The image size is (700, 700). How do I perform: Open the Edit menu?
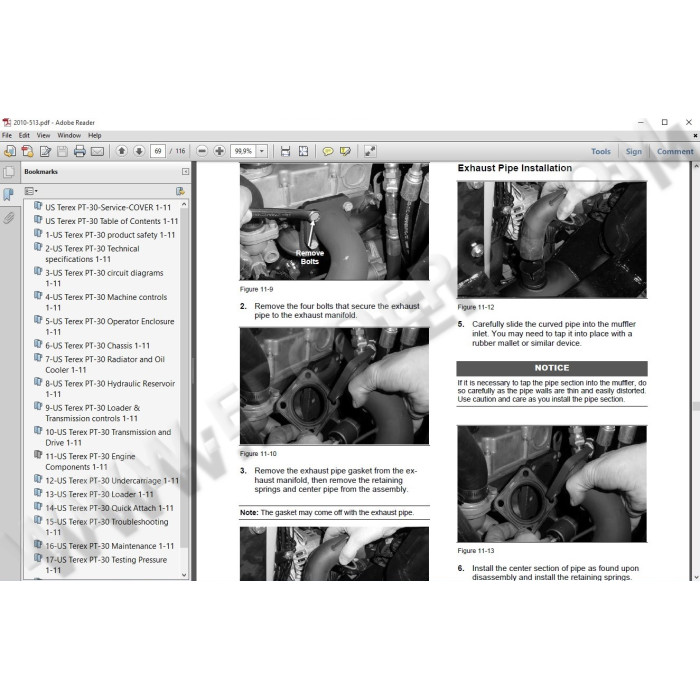24,135
